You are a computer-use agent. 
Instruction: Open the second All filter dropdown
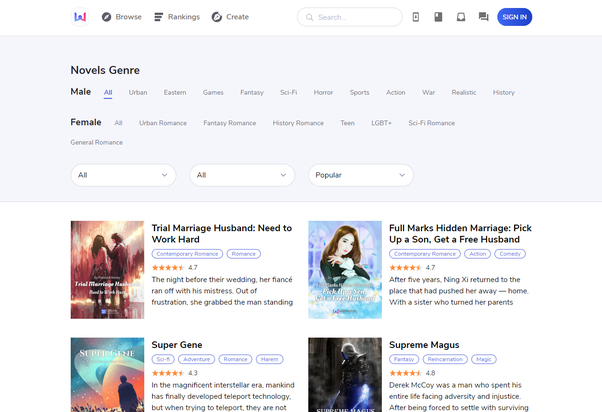tap(242, 175)
